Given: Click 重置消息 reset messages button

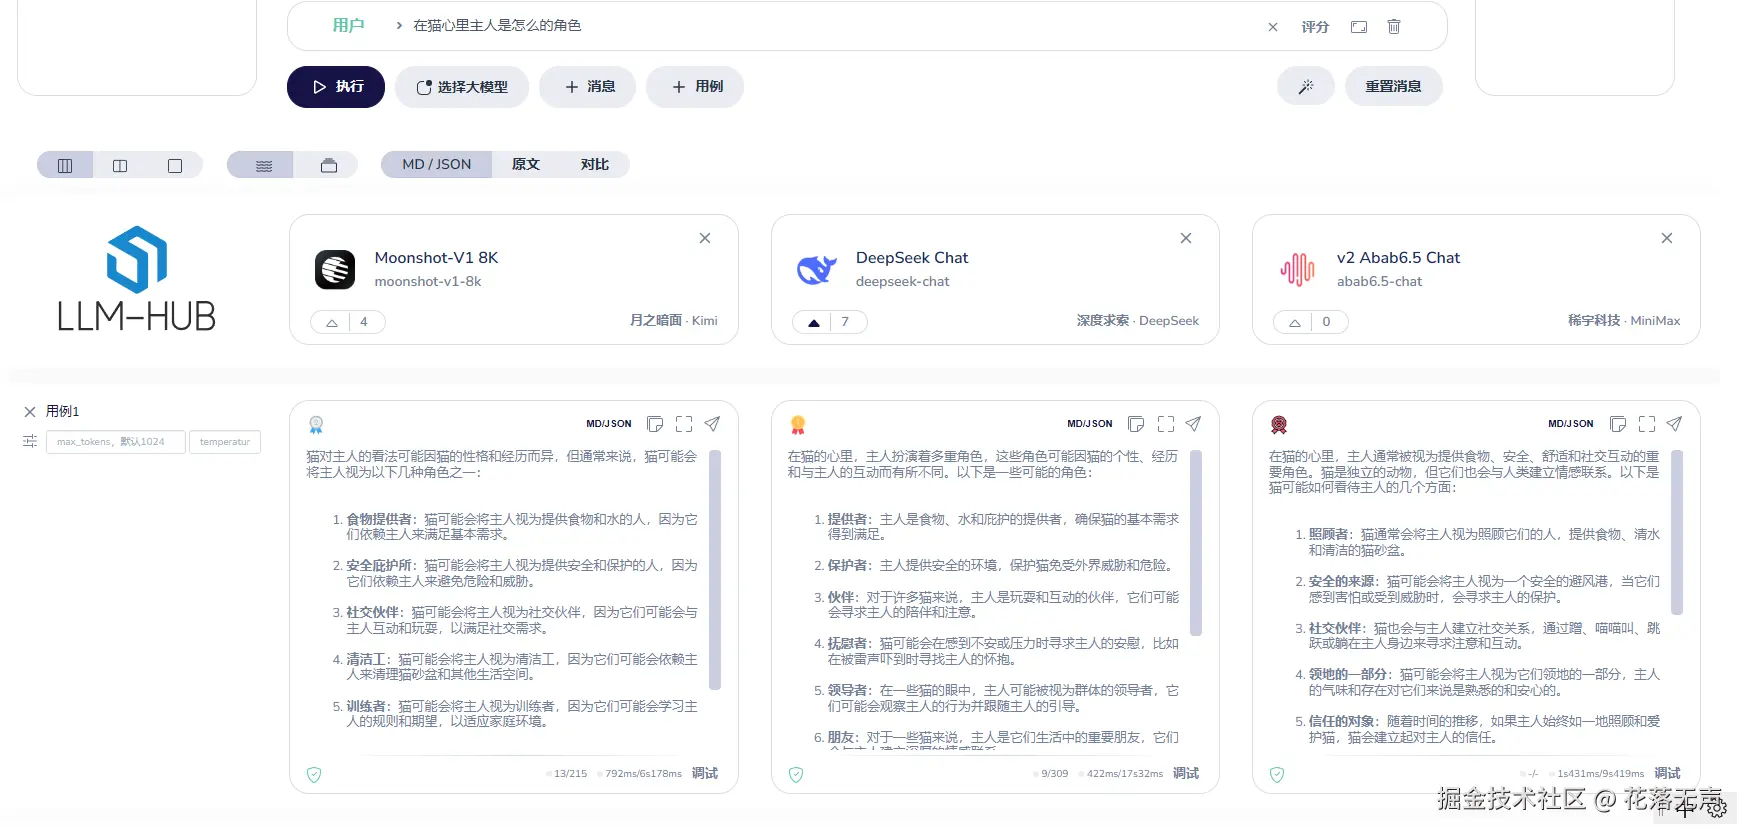Looking at the screenshot, I should click(x=1393, y=87).
